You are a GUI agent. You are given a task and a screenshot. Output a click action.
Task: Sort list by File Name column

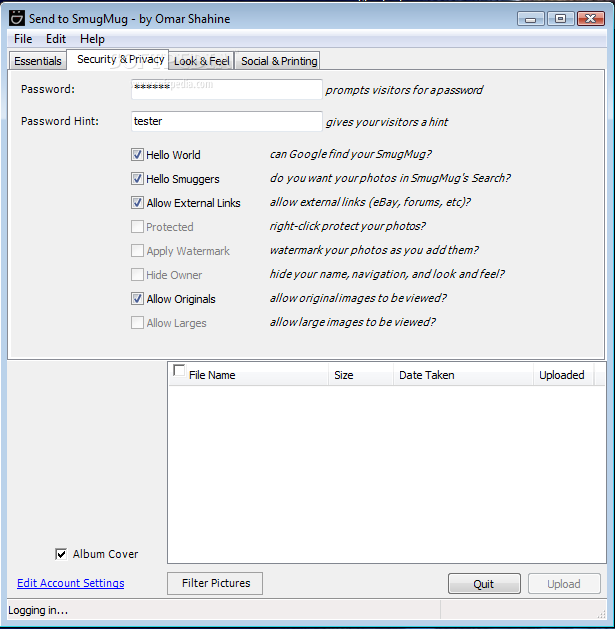pos(249,375)
